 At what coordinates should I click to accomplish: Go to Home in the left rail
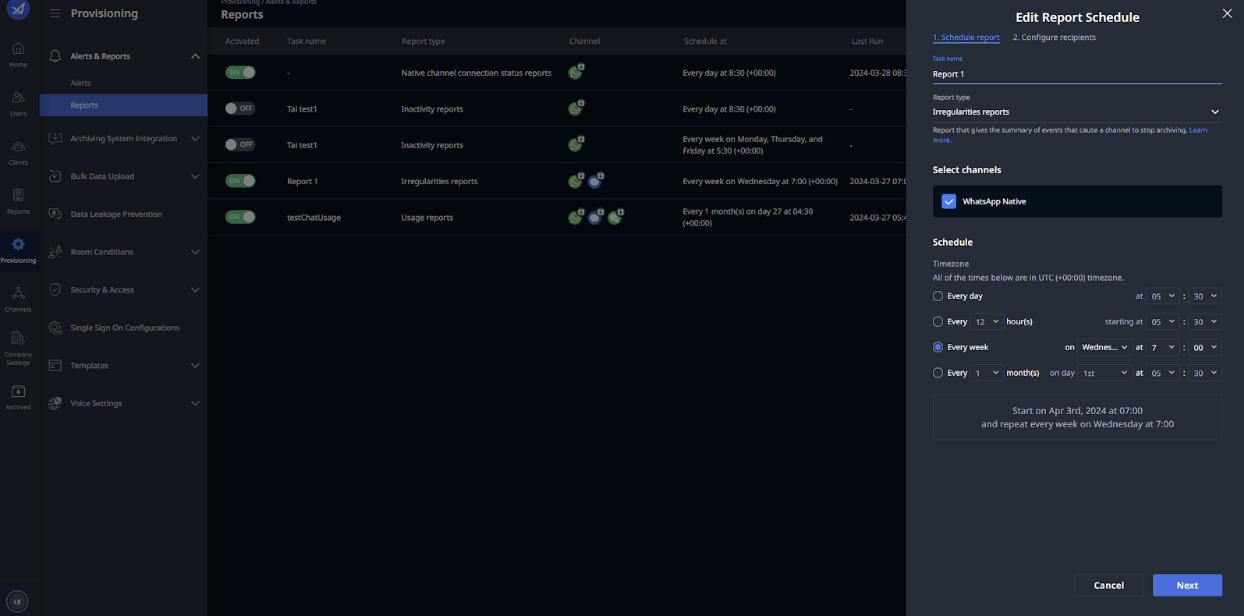tap(18, 54)
